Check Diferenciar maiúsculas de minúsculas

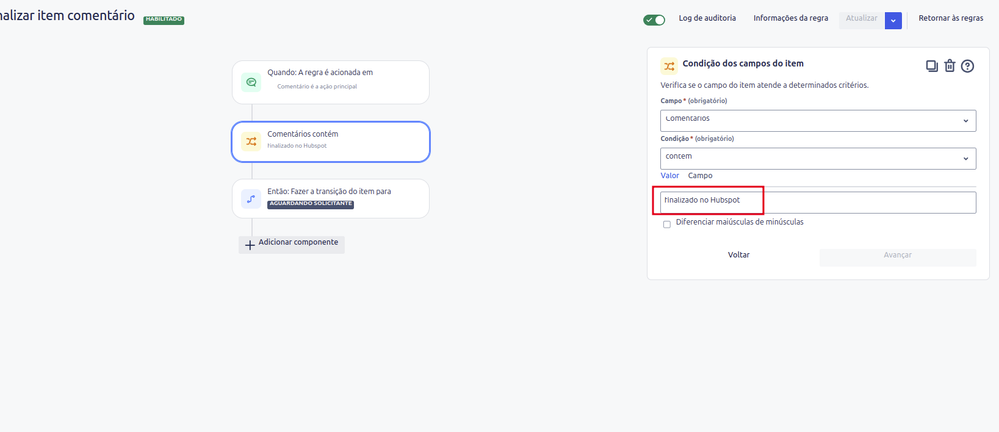(x=667, y=224)
